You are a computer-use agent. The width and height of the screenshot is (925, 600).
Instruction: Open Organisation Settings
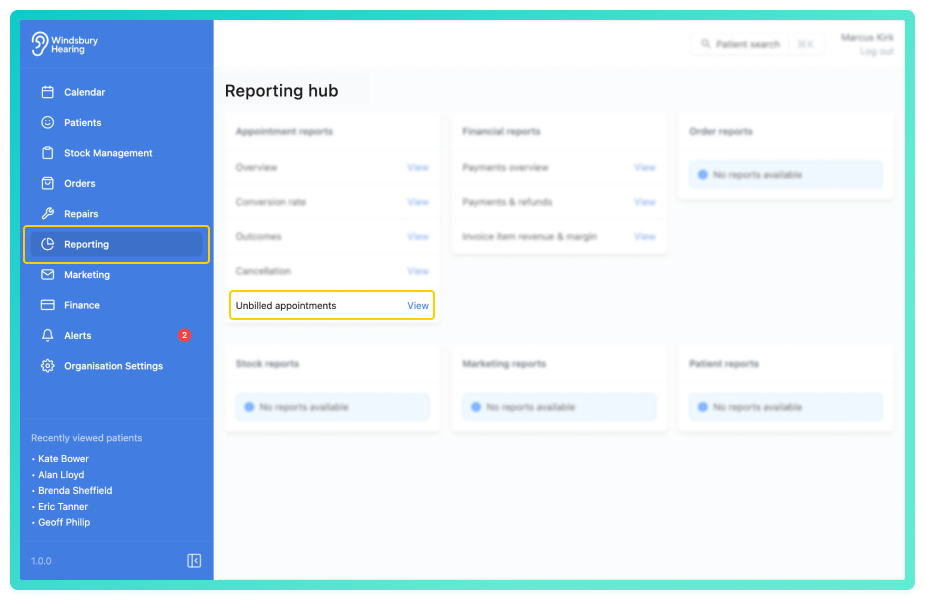coord(116,366)
